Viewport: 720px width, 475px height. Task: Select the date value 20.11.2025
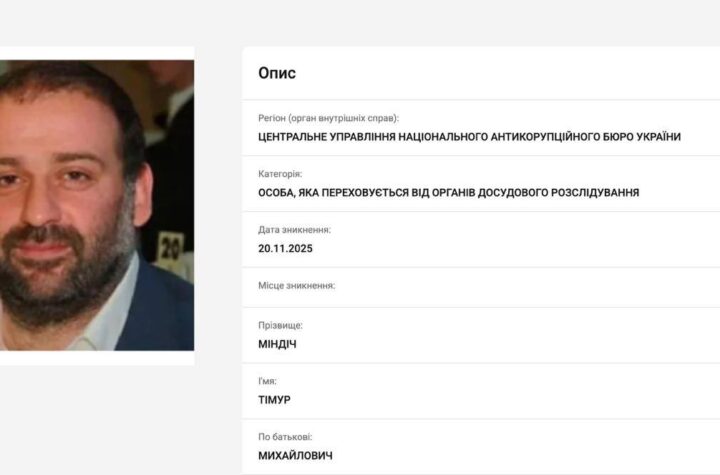point(286,248)
